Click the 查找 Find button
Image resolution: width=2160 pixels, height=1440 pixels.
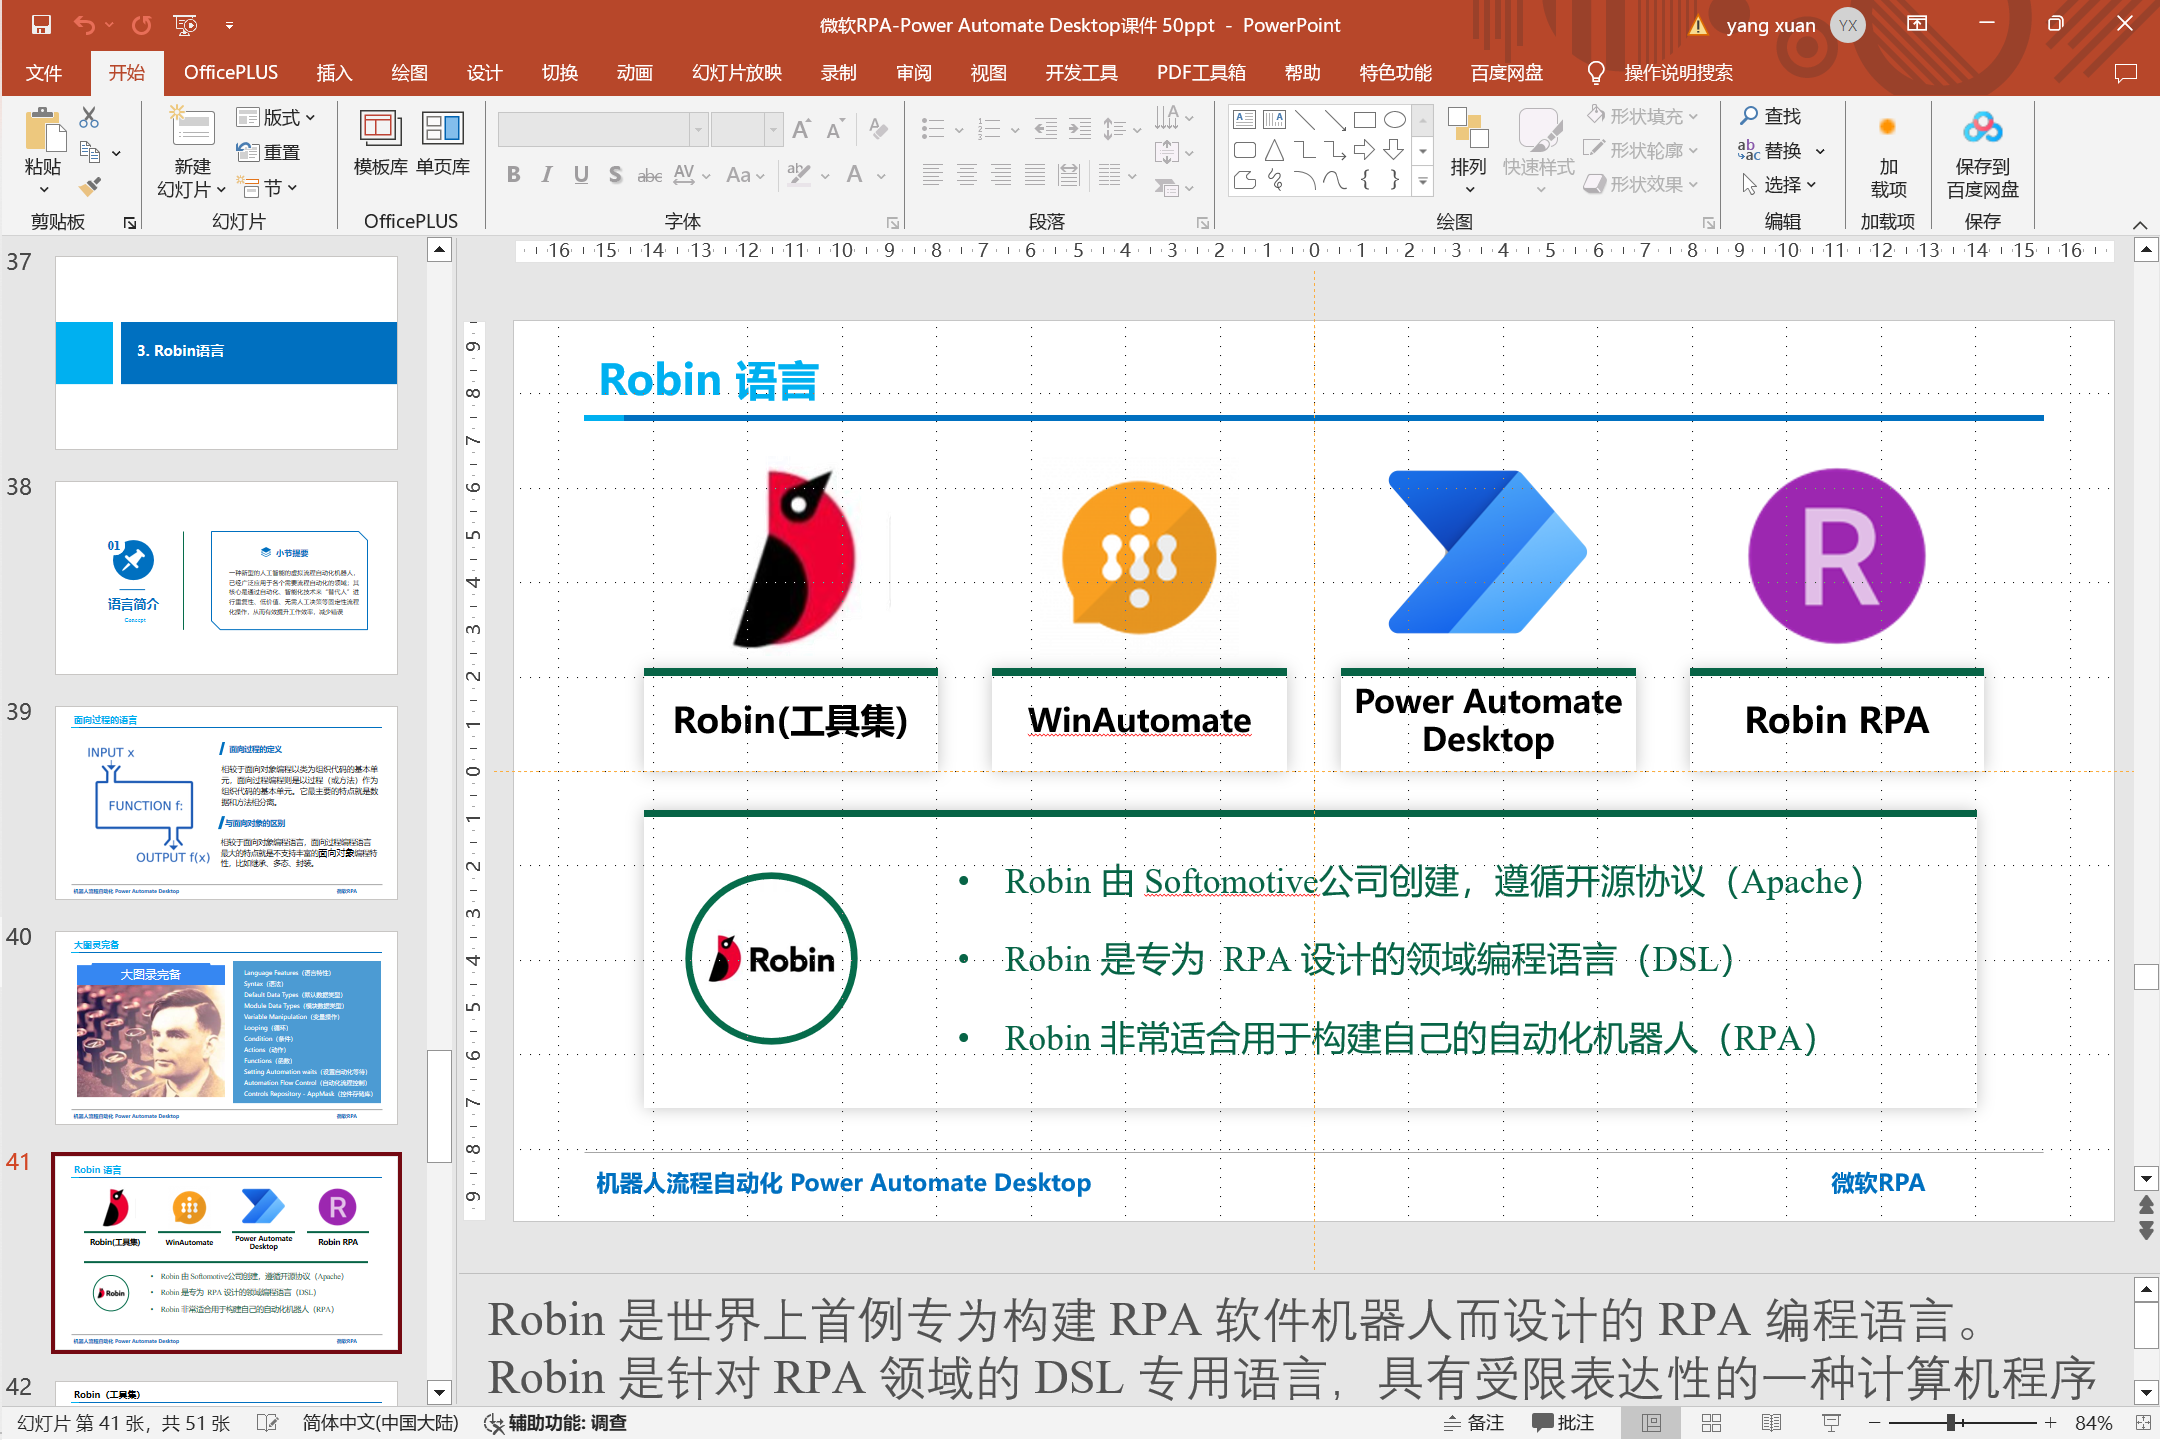click(x=1771, y=116)
